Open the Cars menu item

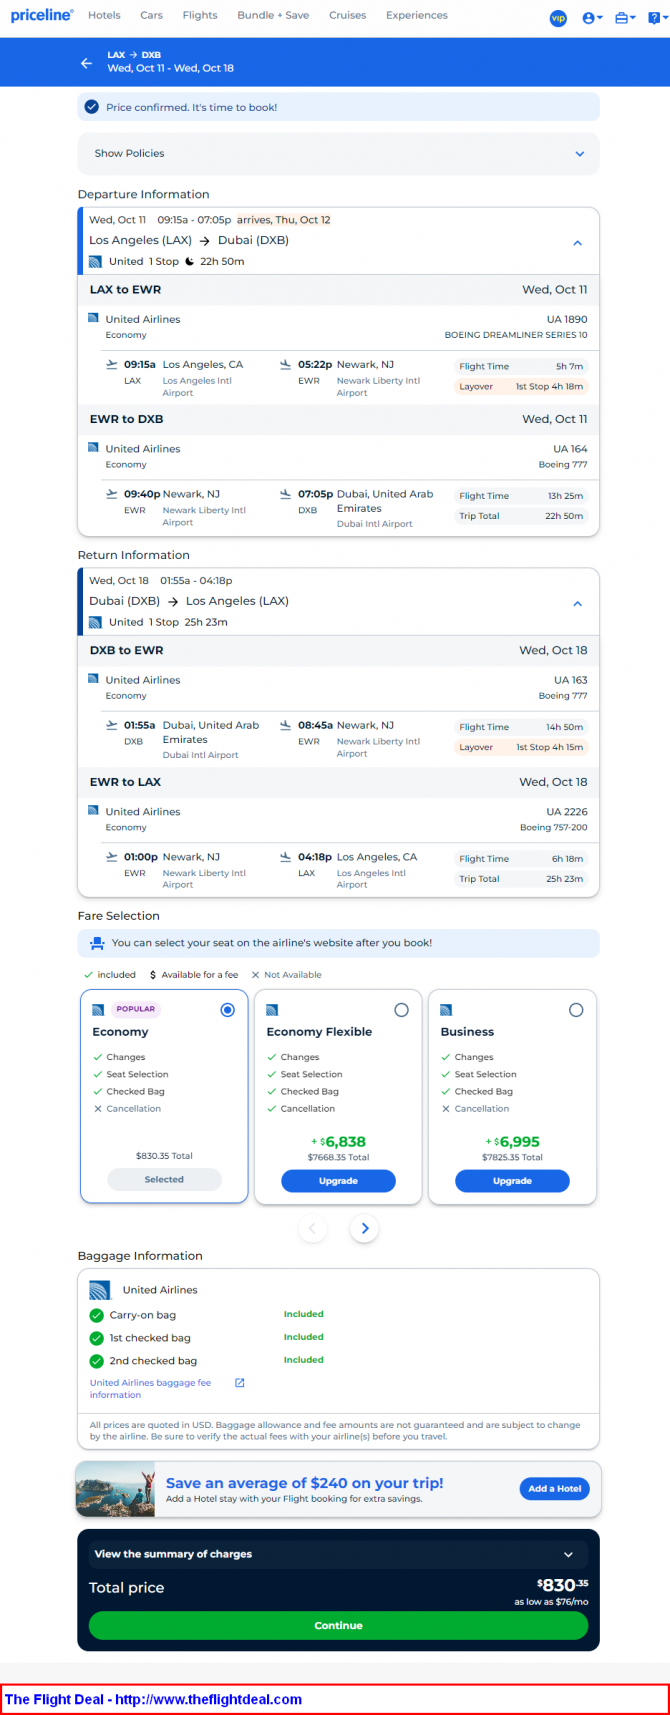tap(151, 15)
